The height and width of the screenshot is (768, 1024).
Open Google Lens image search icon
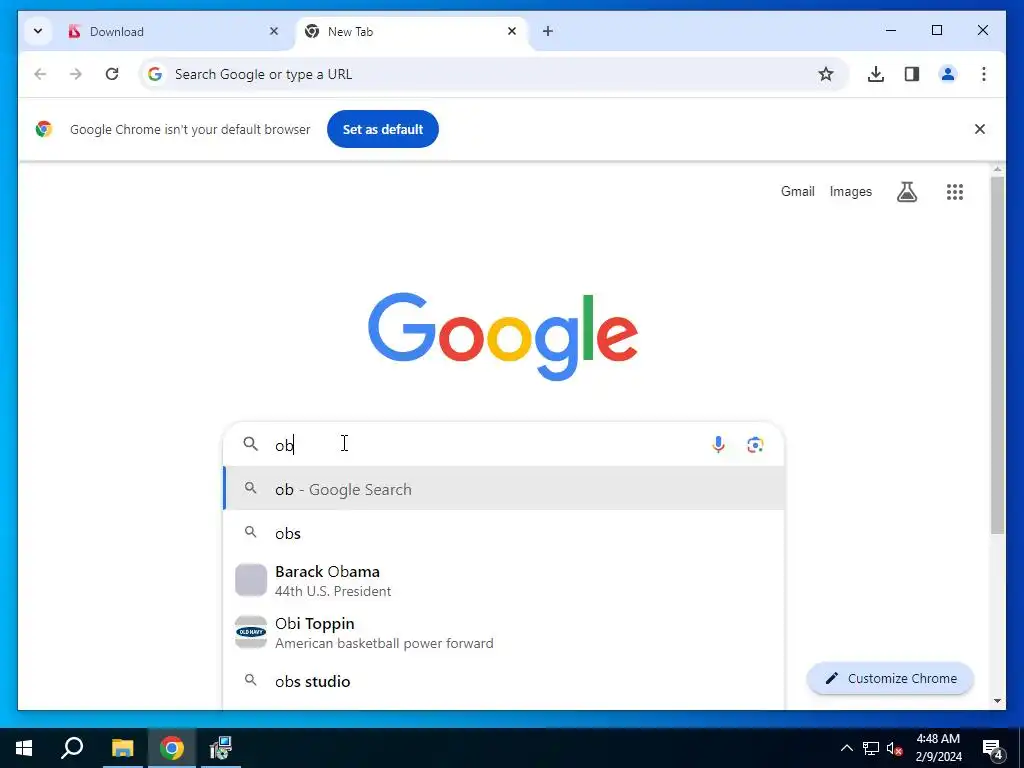pos(755,445)
